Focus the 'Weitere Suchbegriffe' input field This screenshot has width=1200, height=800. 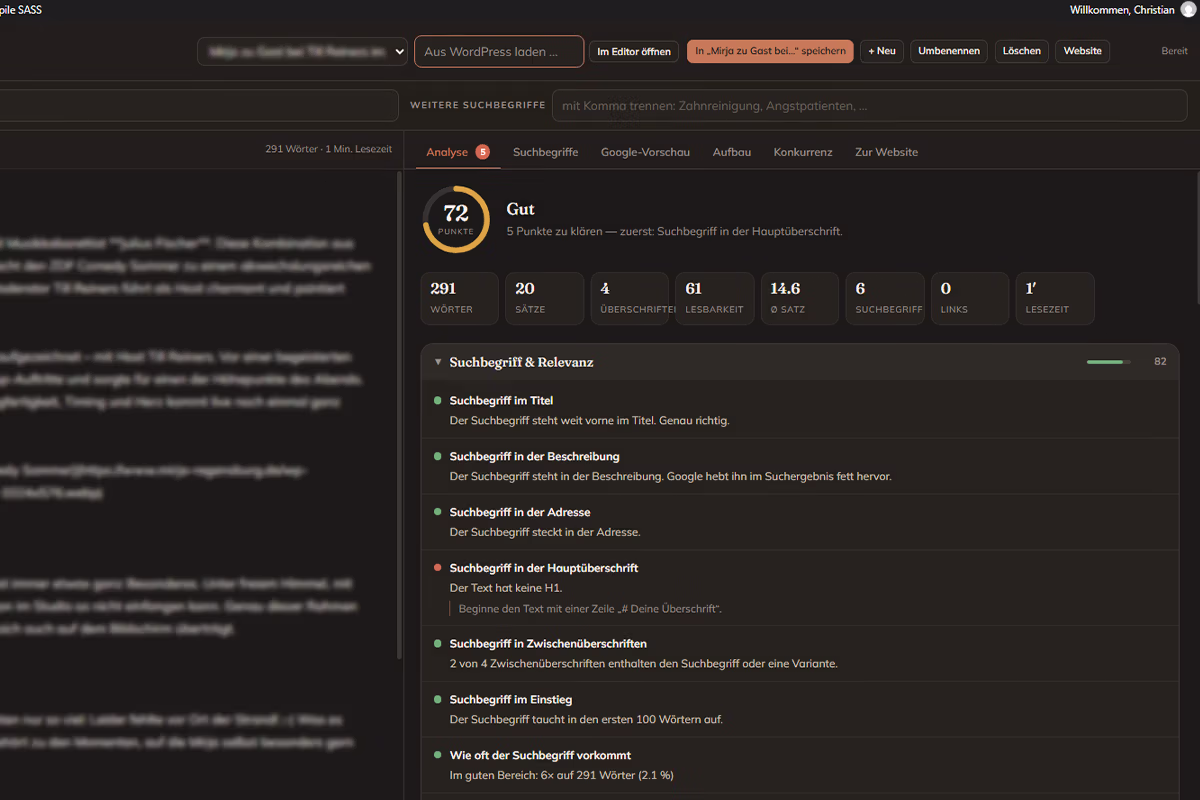click(x=869, y=105)
